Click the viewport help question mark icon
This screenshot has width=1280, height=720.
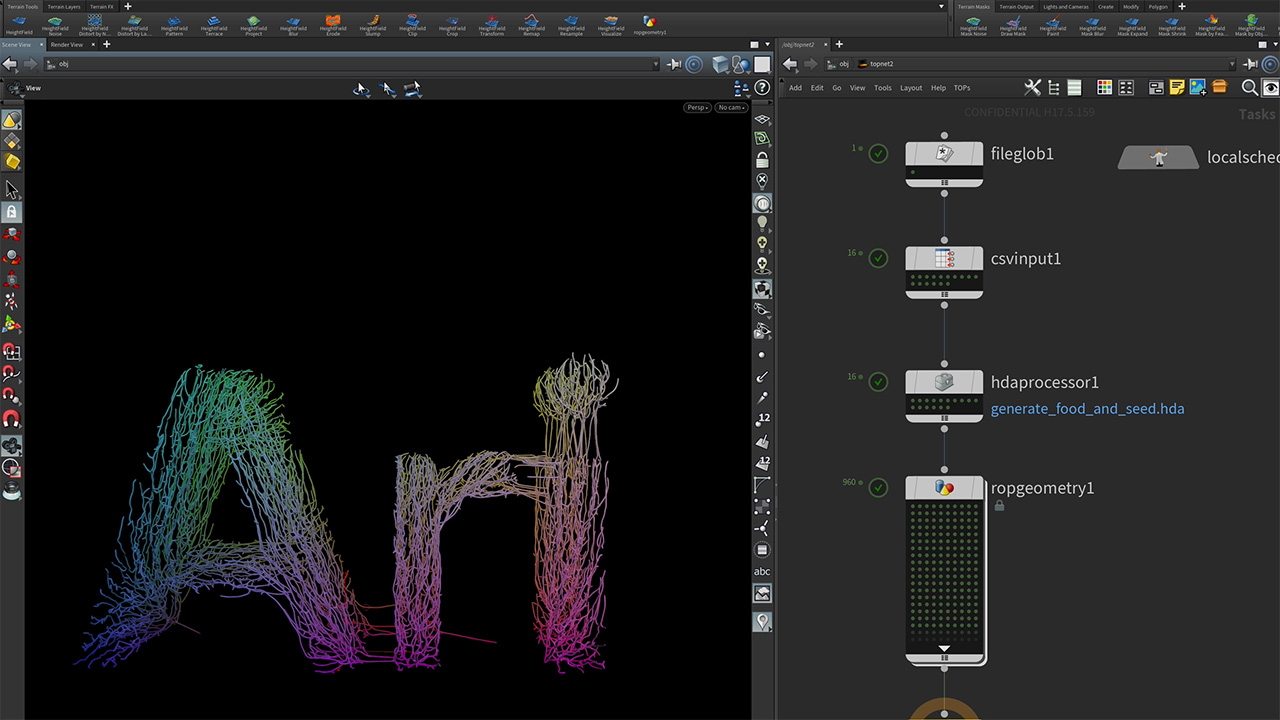pyautogui.click(x=762, y=88)
